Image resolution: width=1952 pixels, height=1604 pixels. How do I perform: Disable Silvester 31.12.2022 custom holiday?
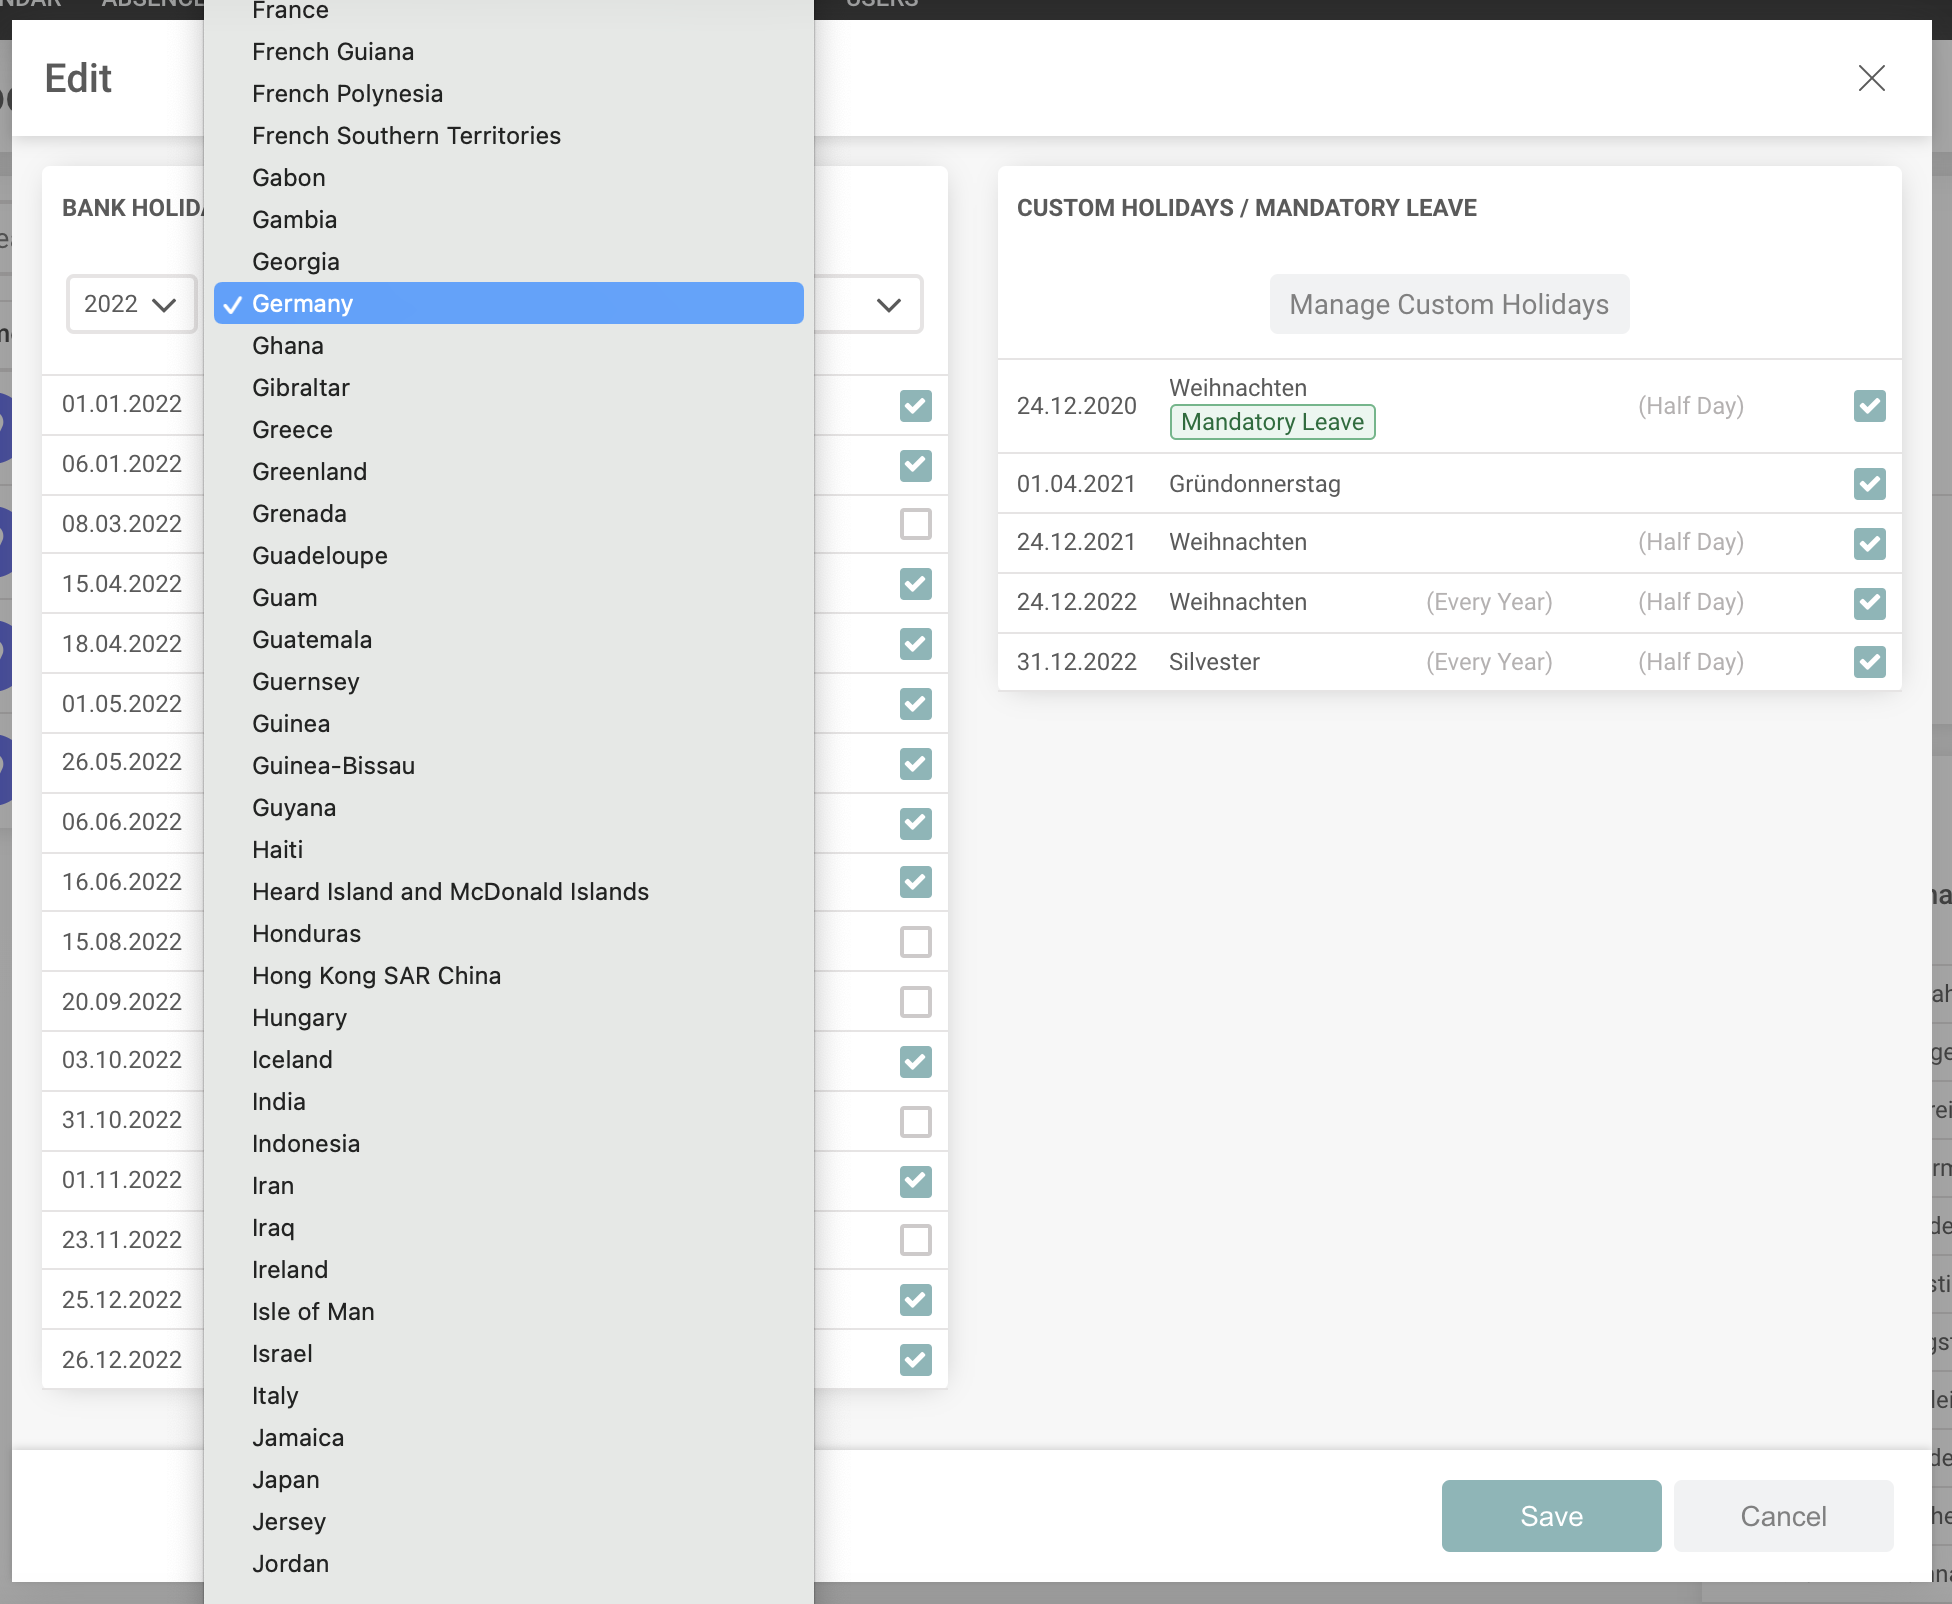tap(1869, 662)
